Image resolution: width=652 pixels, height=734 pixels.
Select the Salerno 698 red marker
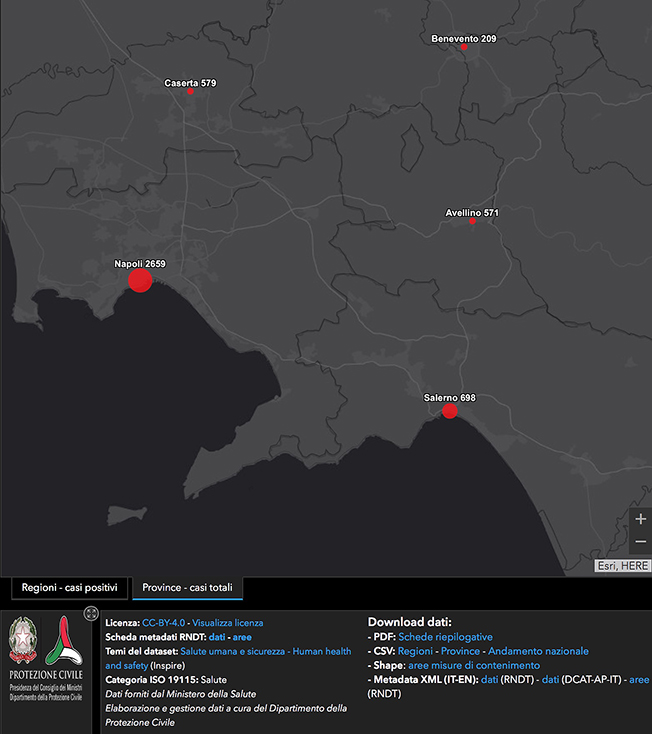click(450, 411)
